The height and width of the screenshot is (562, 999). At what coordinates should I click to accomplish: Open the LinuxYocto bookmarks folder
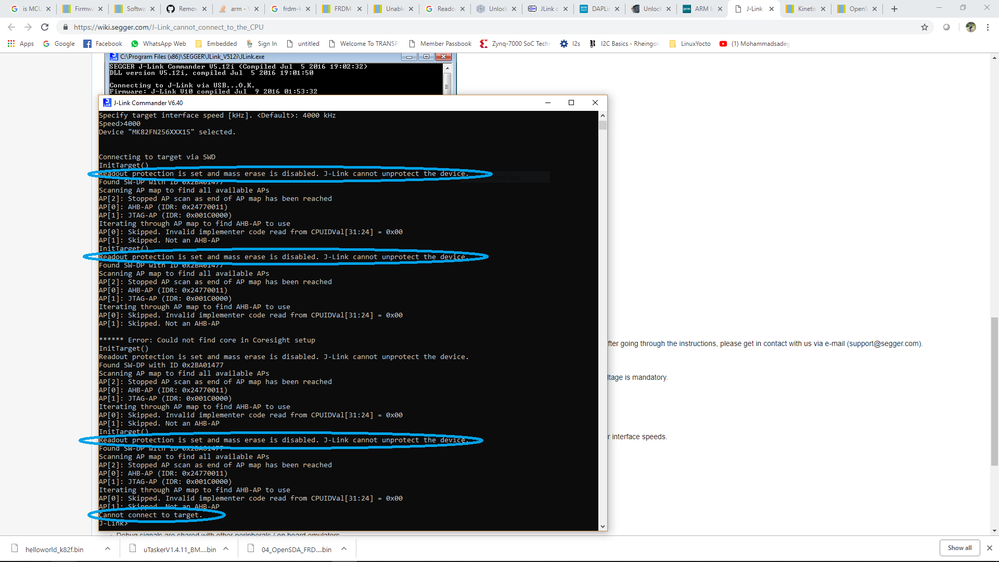click(689, 43)
